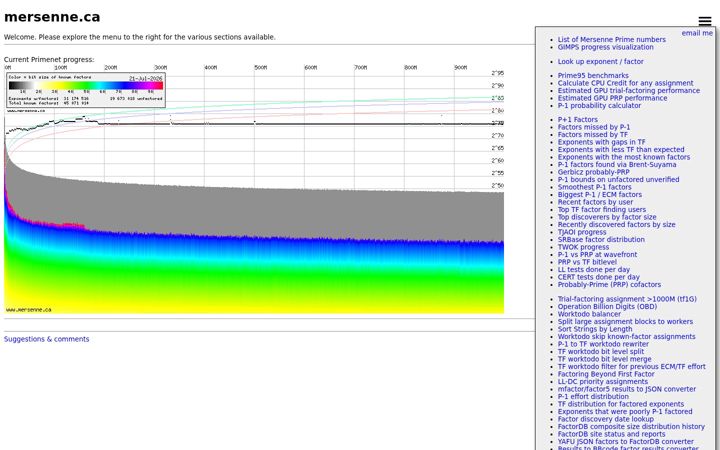The height and width of the screenshot is (450, 720).
Task: Open LL tests done per day
Action: tap(594, 270)
